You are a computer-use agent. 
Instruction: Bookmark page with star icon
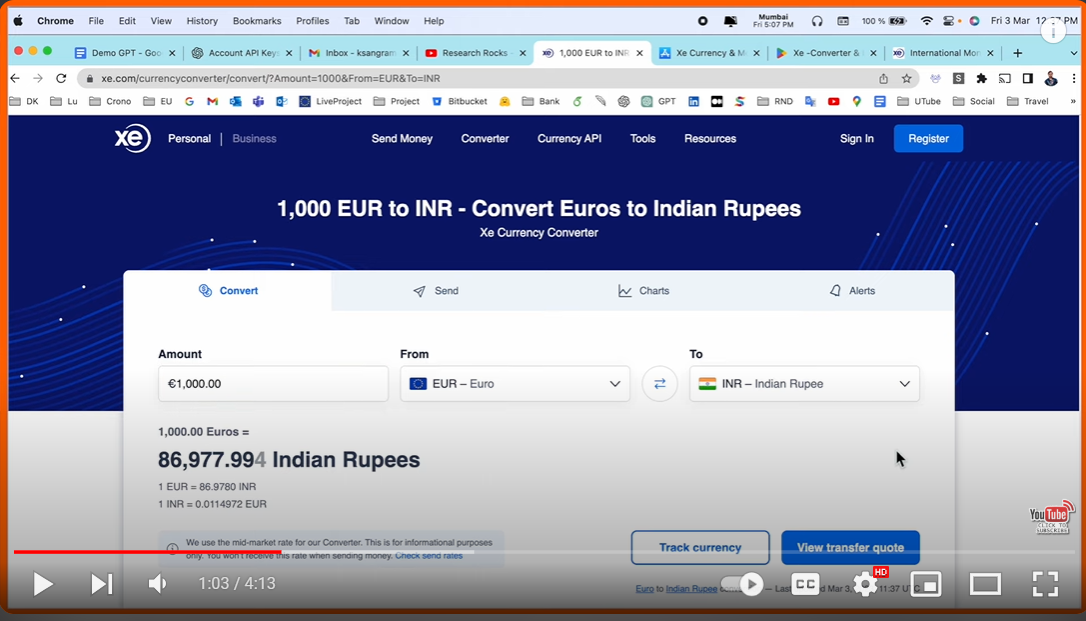point(907,78)
